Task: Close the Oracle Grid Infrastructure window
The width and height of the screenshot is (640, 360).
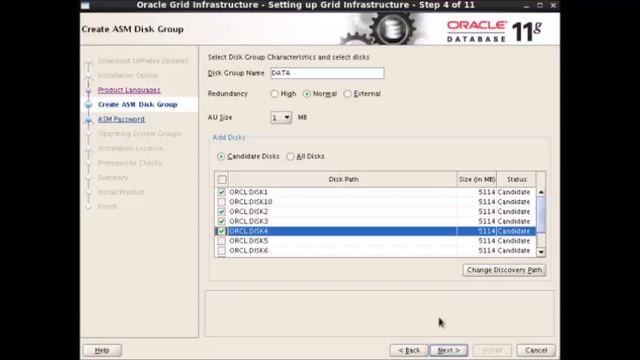Action: pos(553,5)
